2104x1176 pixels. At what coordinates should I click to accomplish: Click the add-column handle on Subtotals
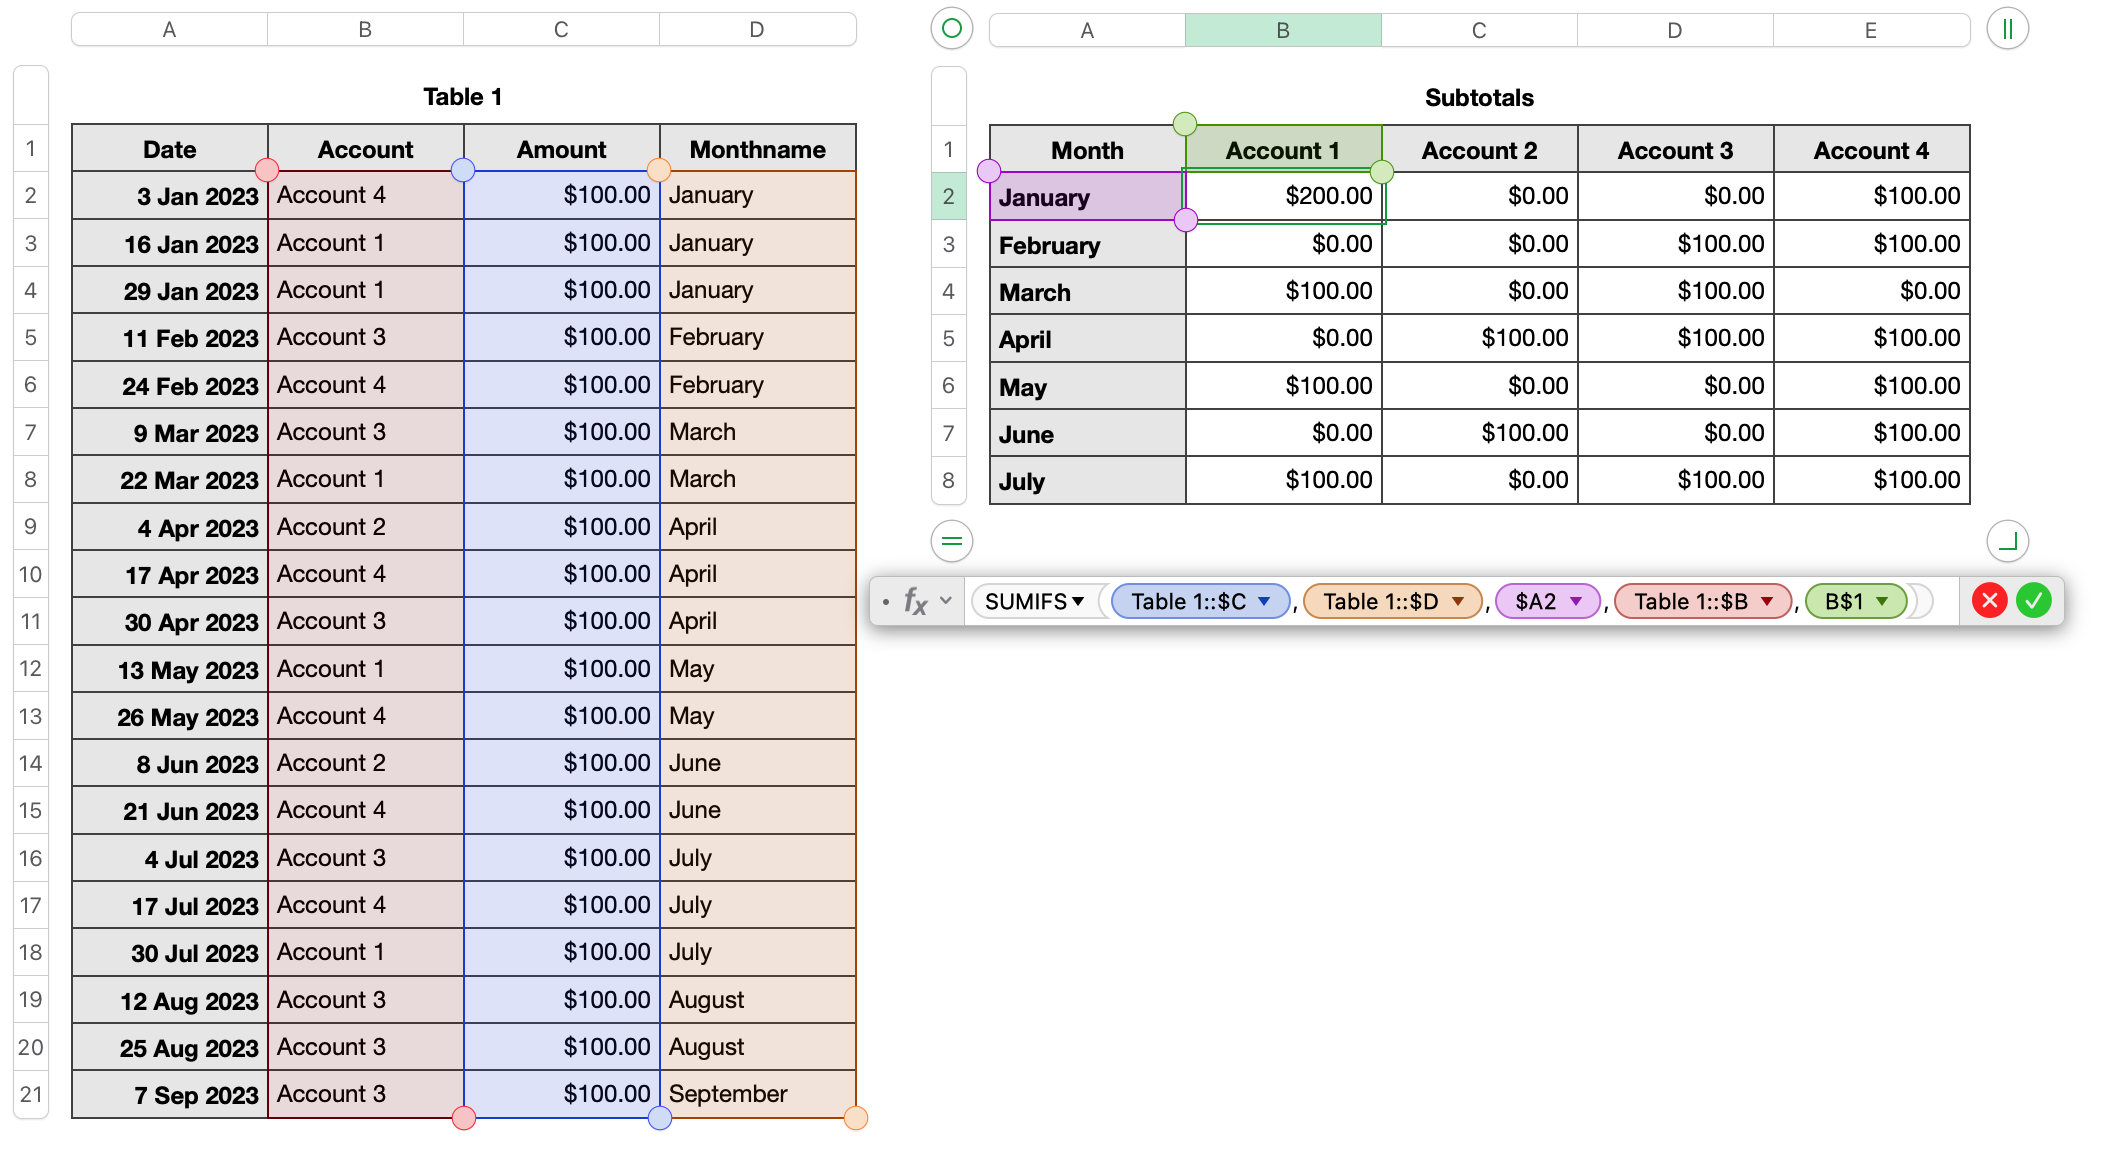point(2007,29)
